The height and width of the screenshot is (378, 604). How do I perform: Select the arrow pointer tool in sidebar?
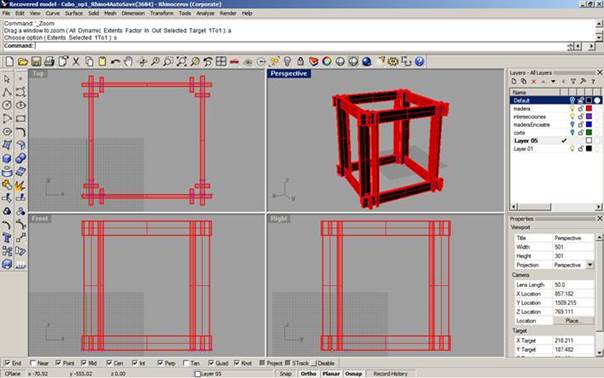tap(7, 79)
